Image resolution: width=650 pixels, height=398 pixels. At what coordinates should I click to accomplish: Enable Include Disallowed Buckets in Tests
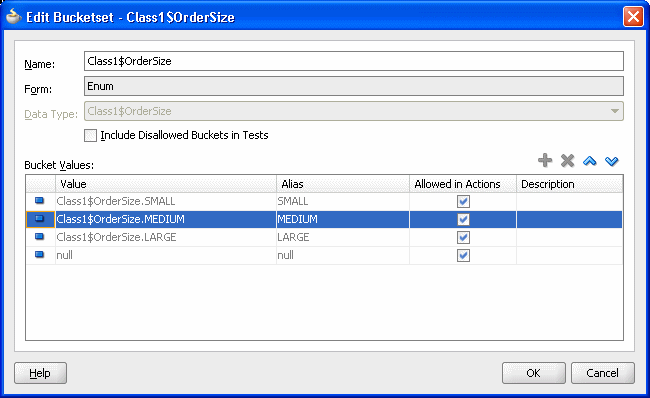point(90,136)
